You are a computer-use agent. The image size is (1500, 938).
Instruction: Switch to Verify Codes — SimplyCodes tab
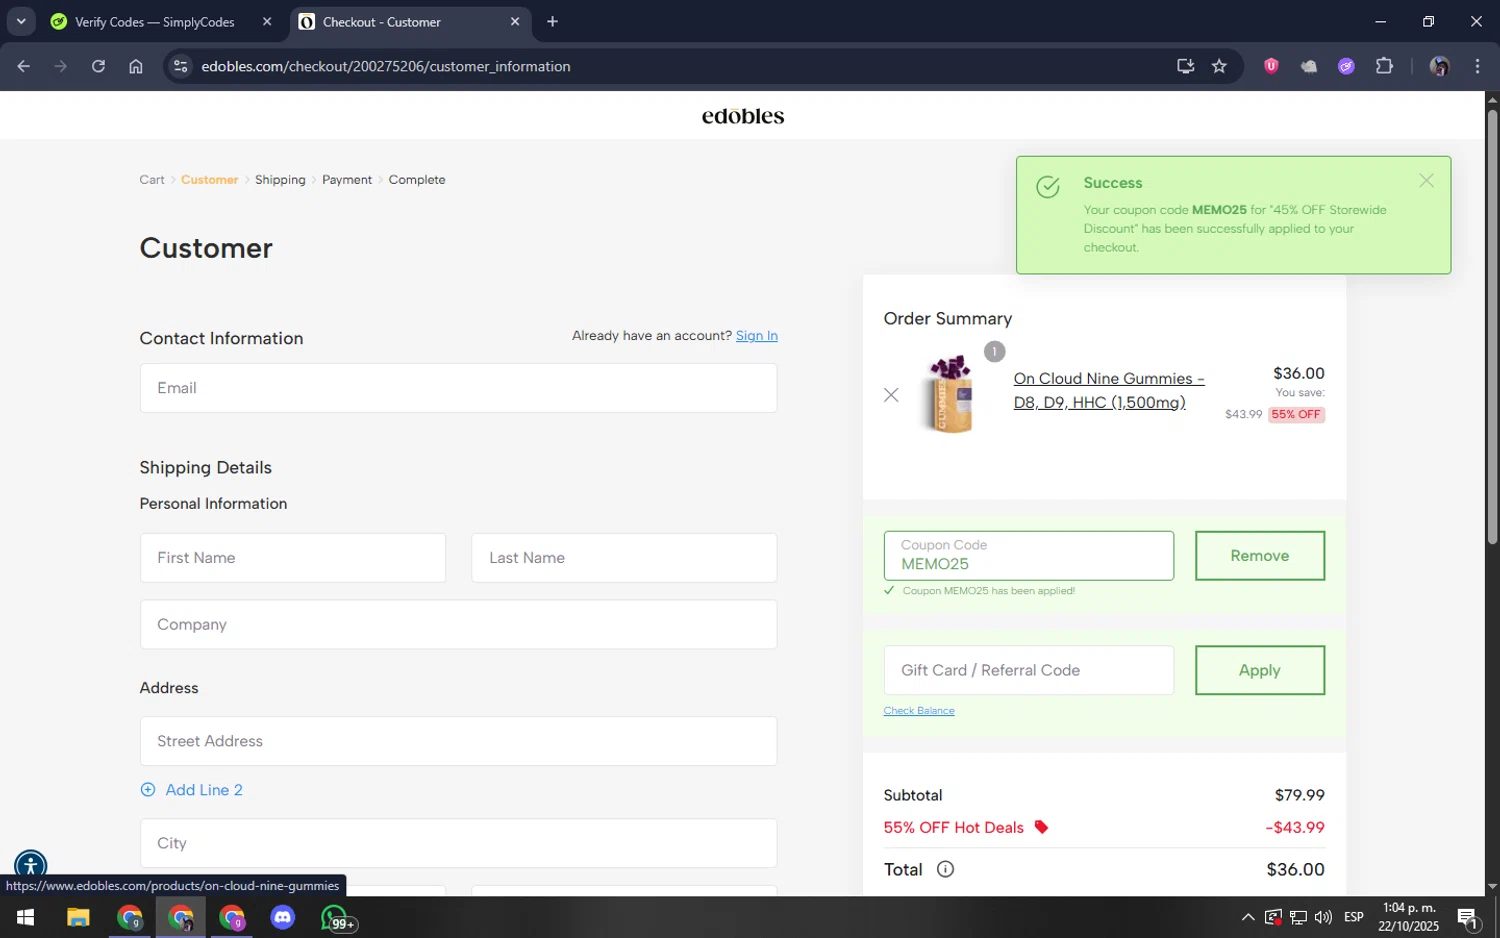point(155,21)
